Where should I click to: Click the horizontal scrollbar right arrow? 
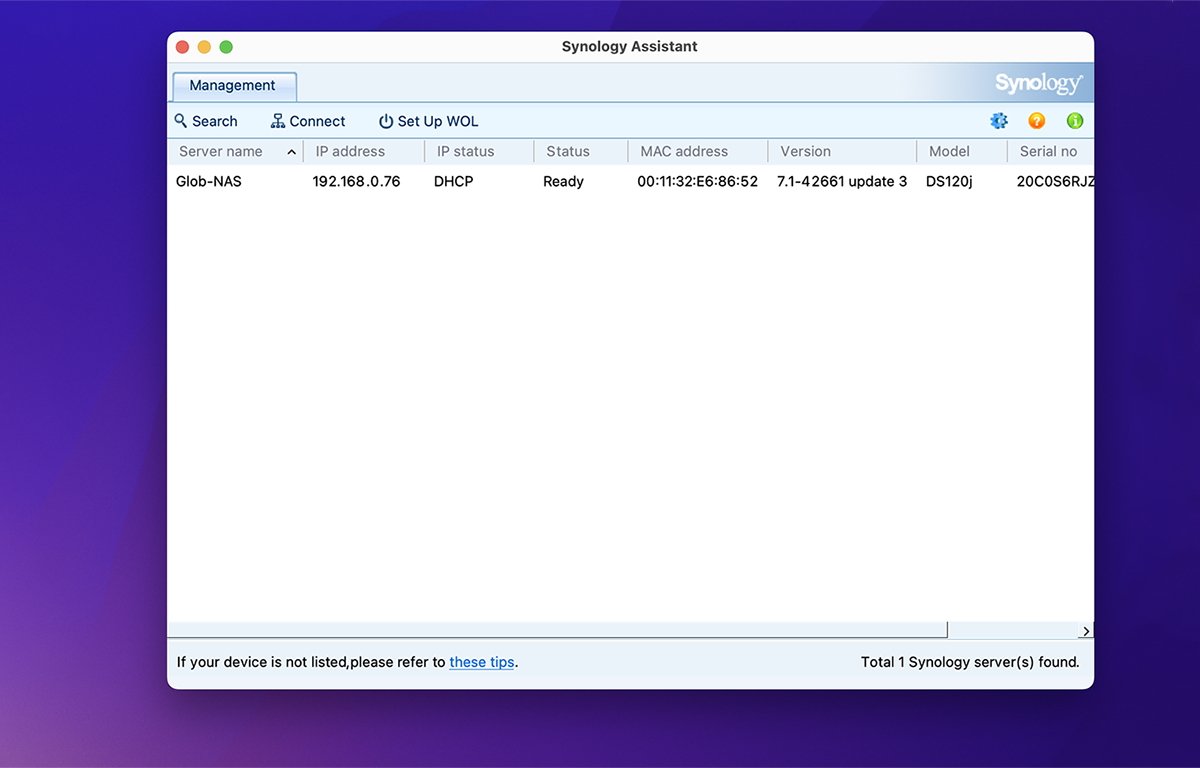click(x=1086, y=631)
